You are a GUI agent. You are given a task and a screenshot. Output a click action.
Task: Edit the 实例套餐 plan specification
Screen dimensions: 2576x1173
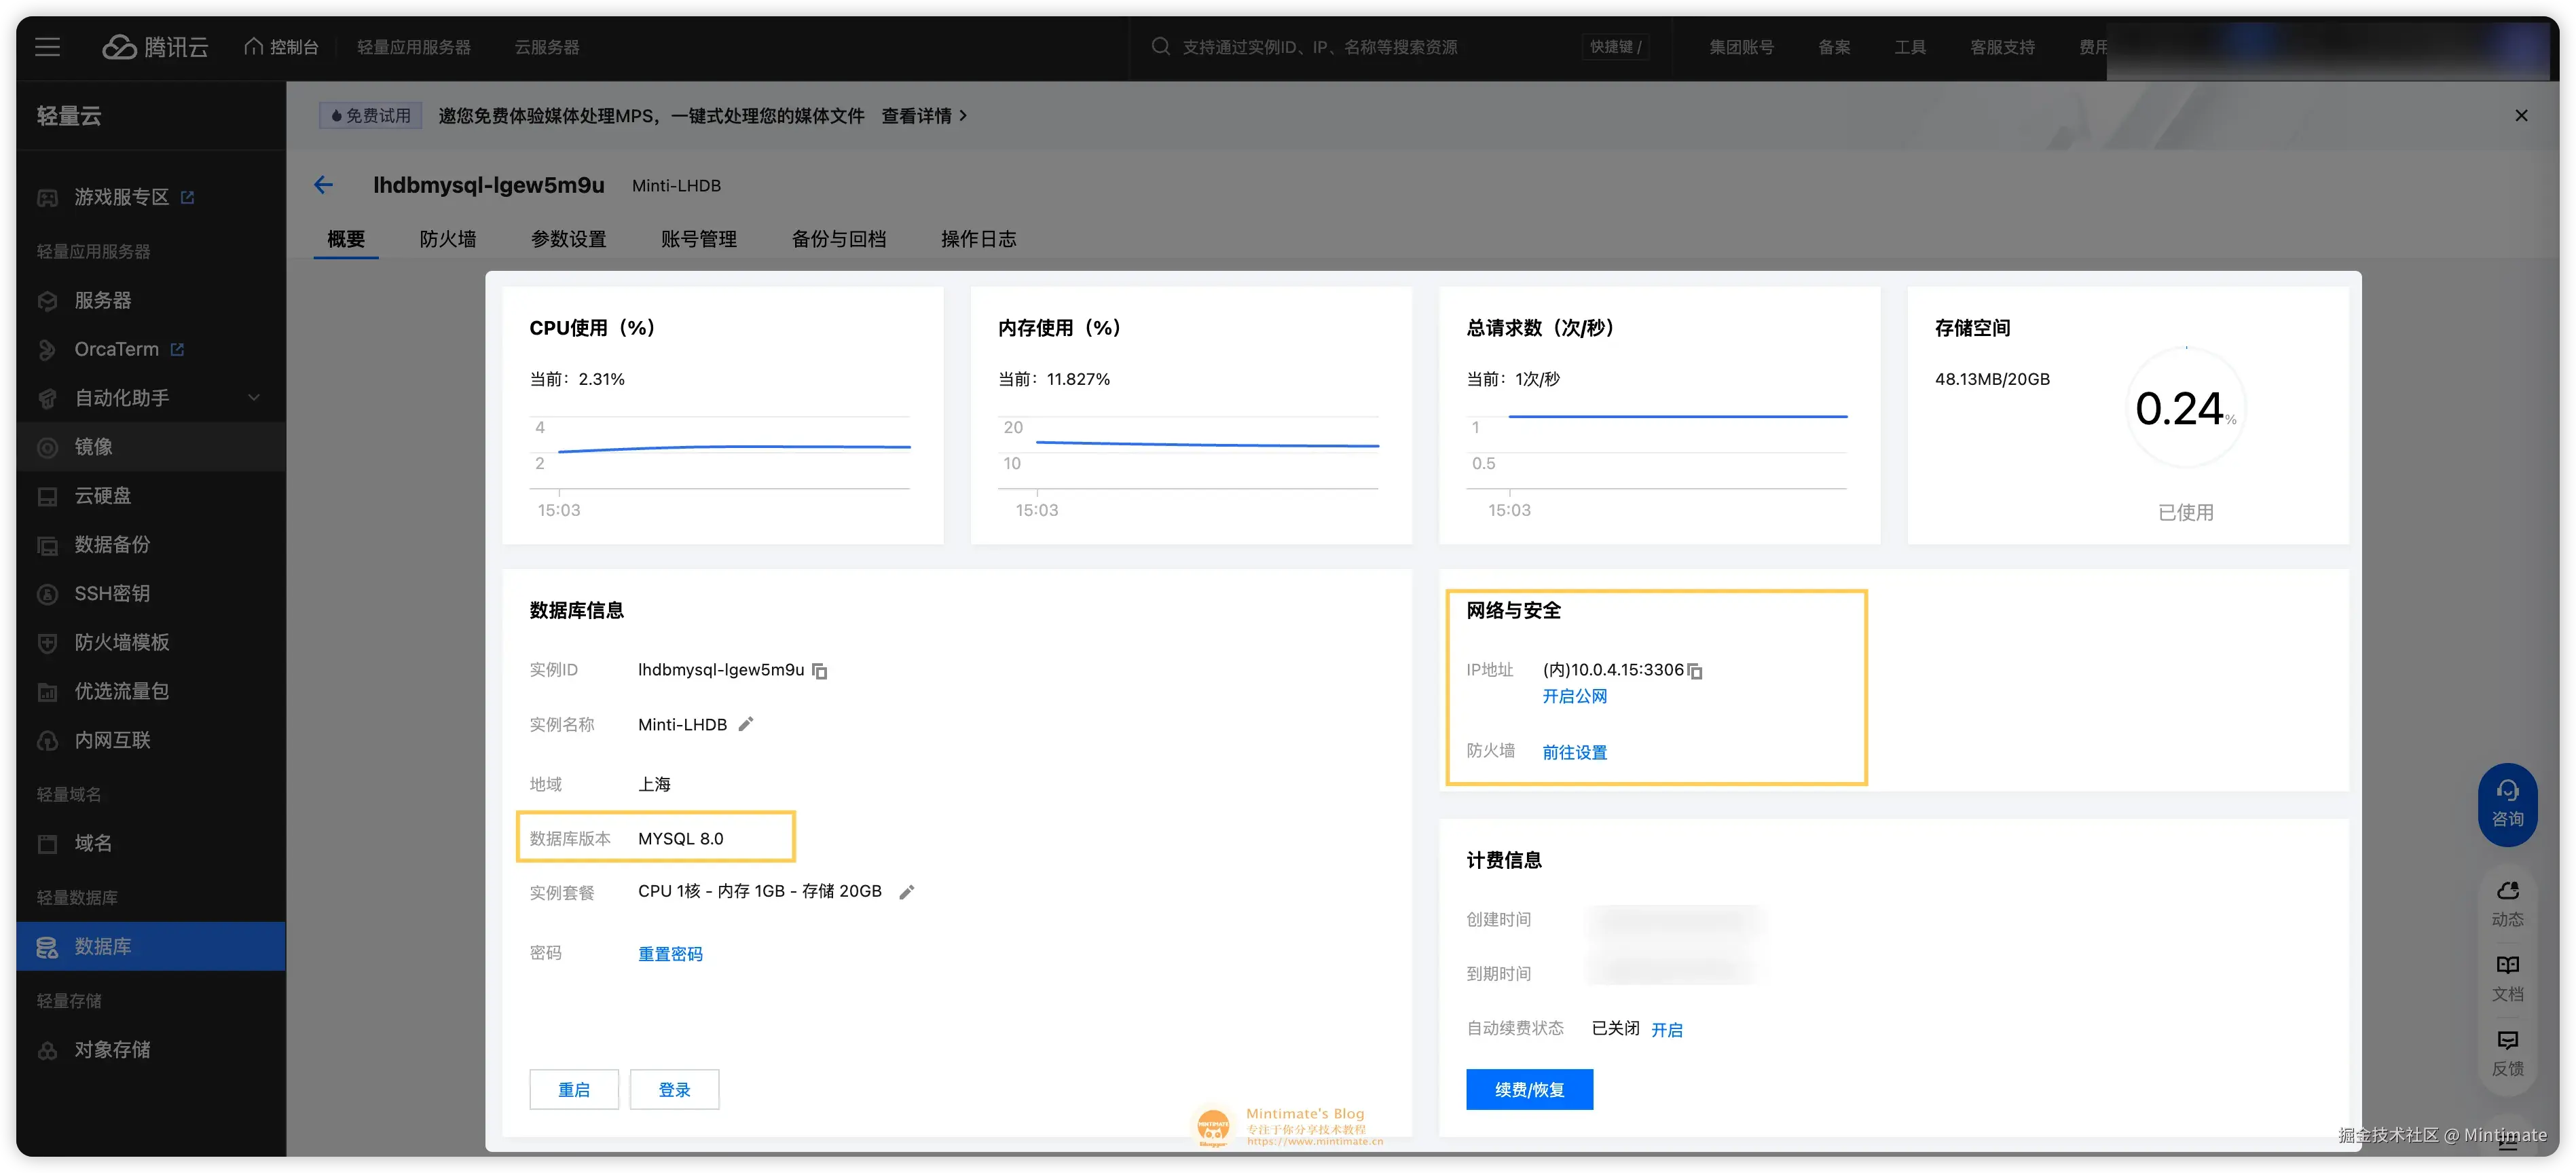tap(907, 891)
